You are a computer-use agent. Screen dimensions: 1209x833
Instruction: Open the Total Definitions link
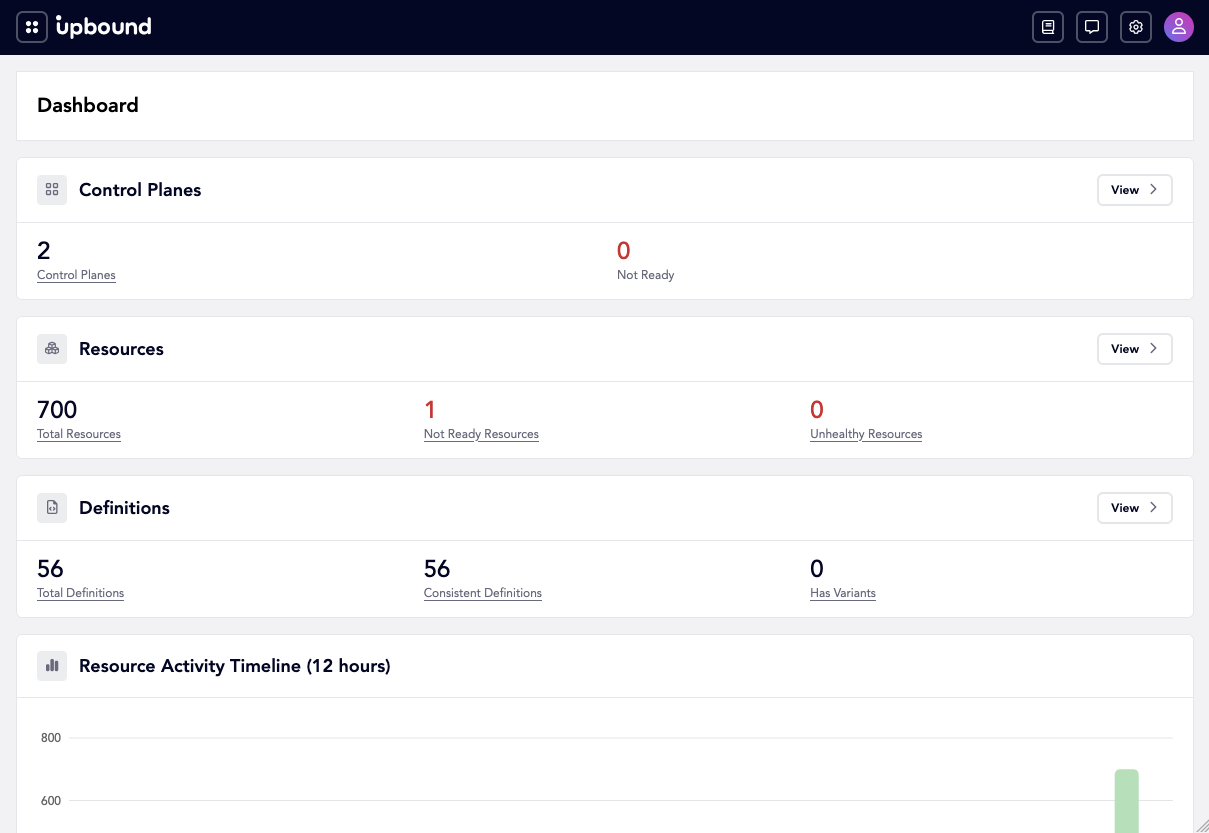point(80,593)
